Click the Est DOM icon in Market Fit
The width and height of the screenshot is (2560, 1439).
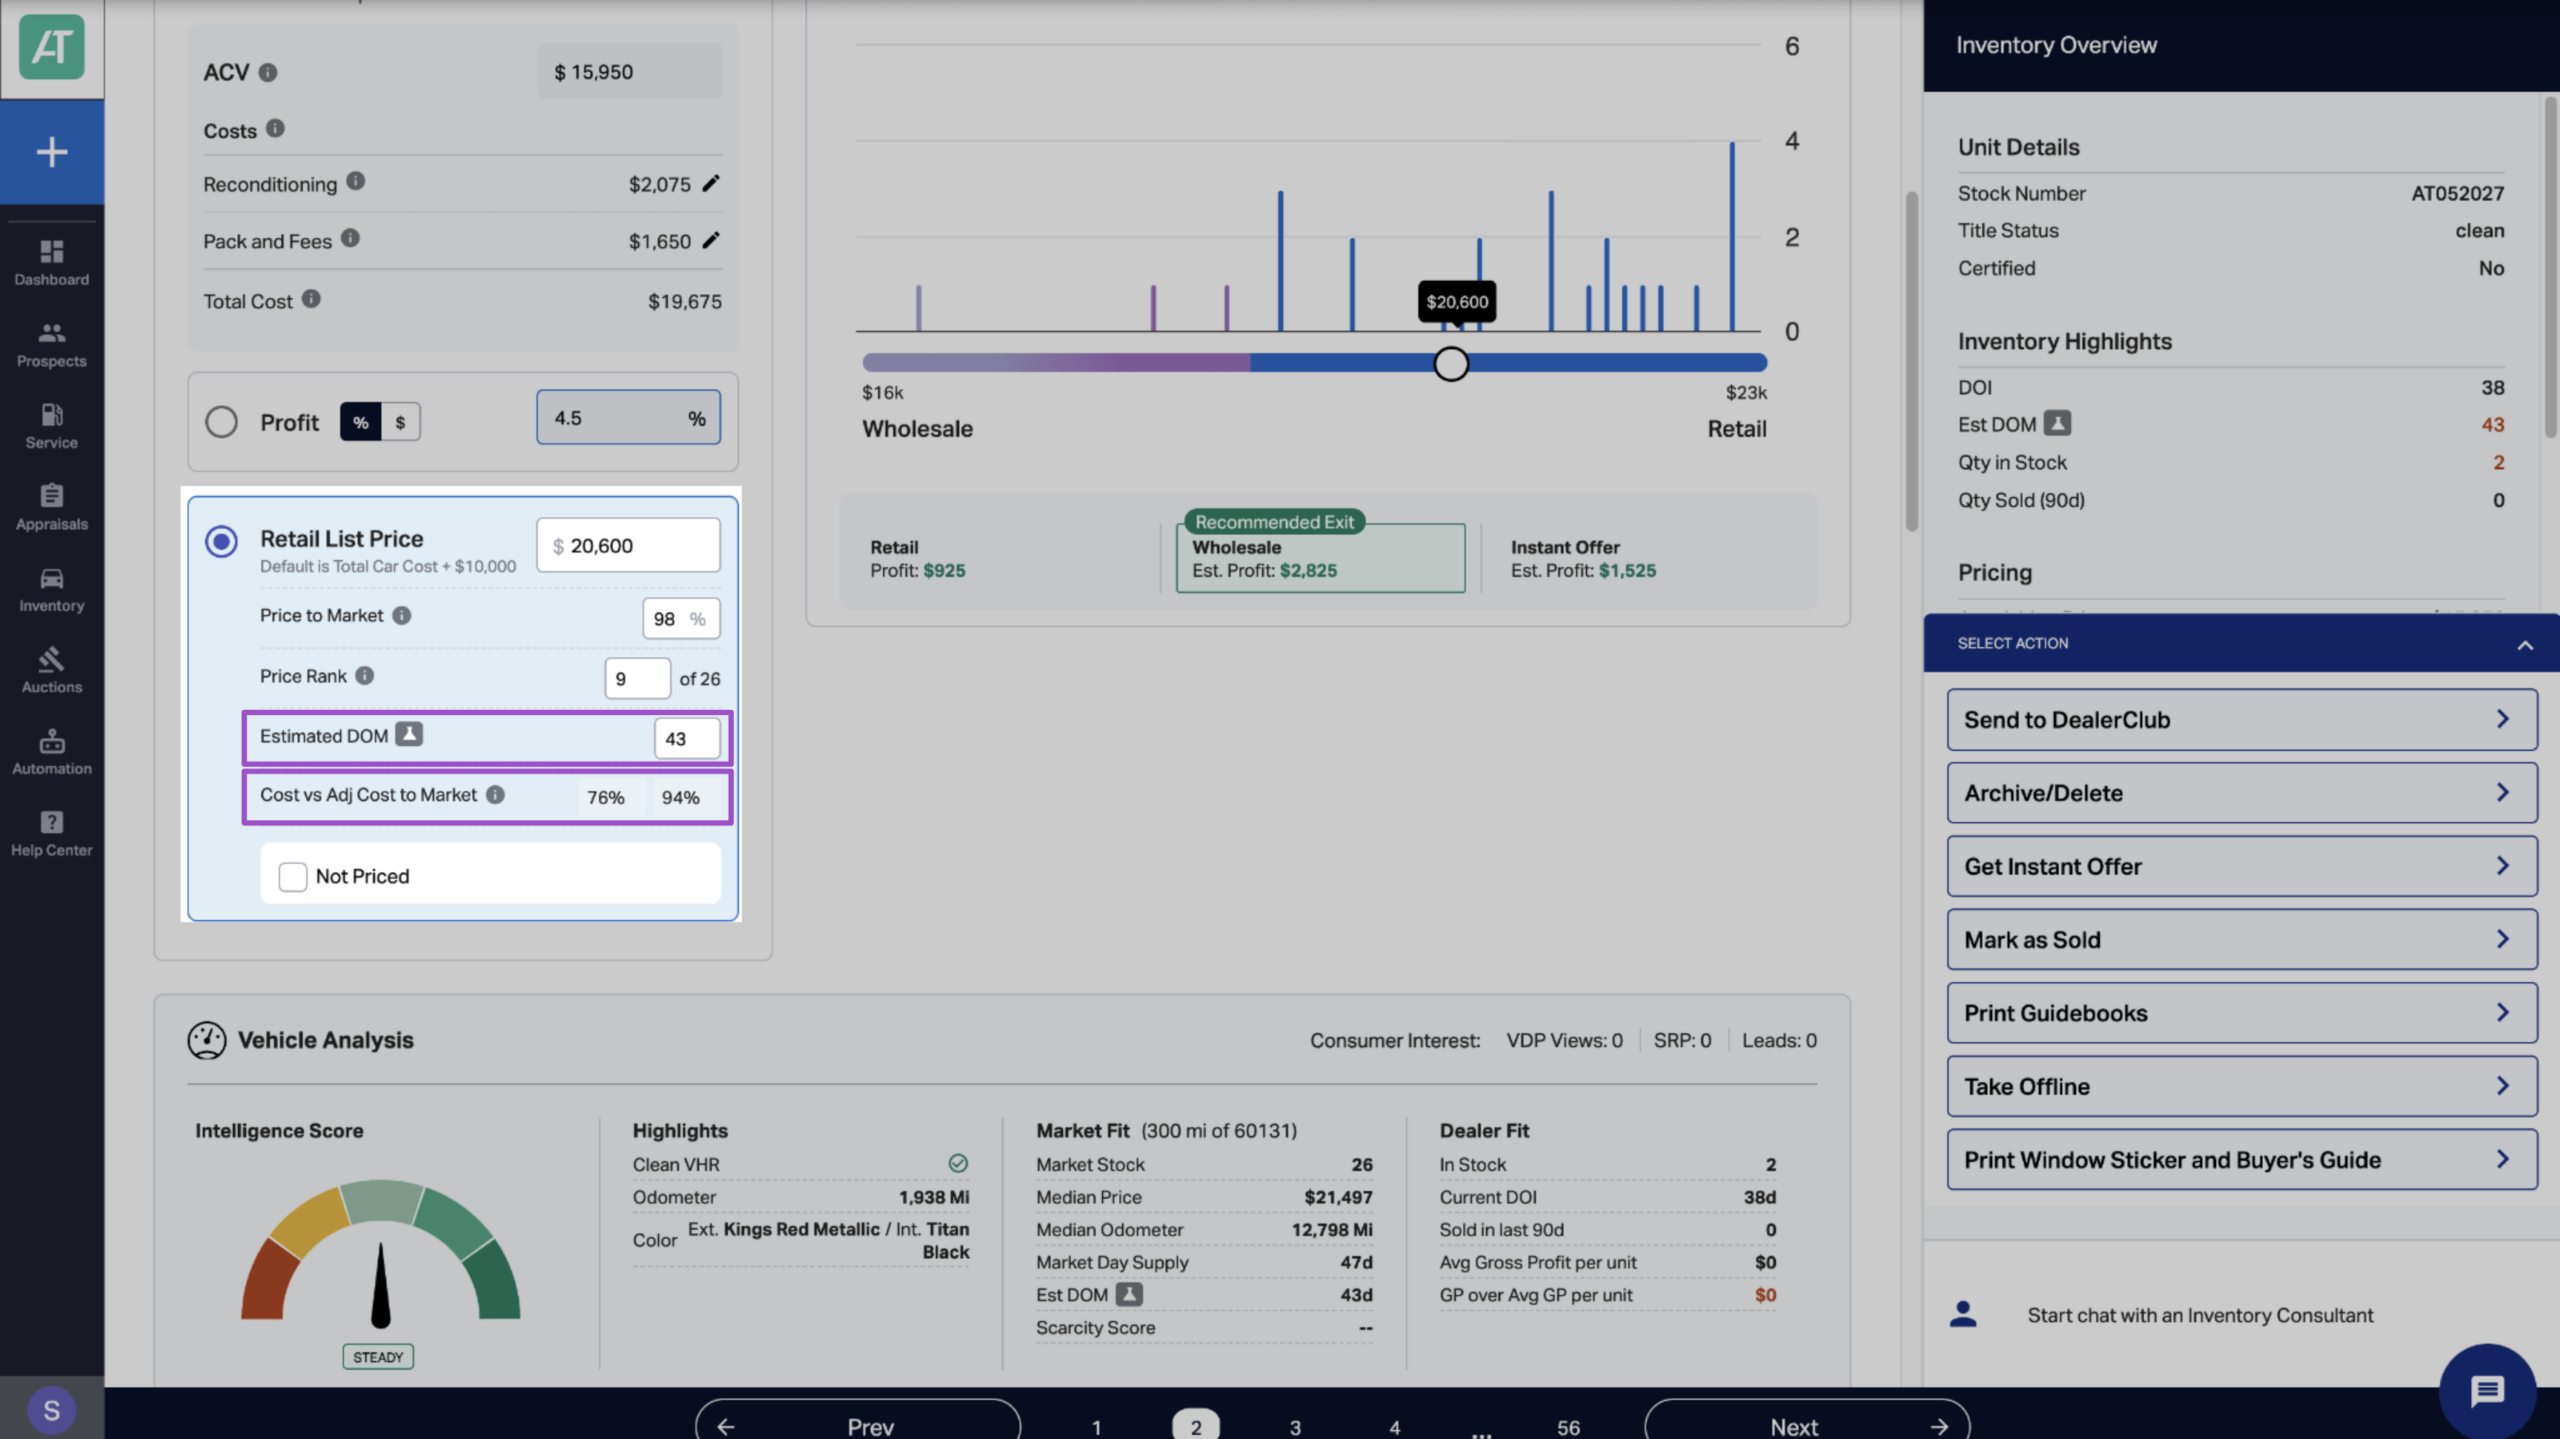1129,1294
